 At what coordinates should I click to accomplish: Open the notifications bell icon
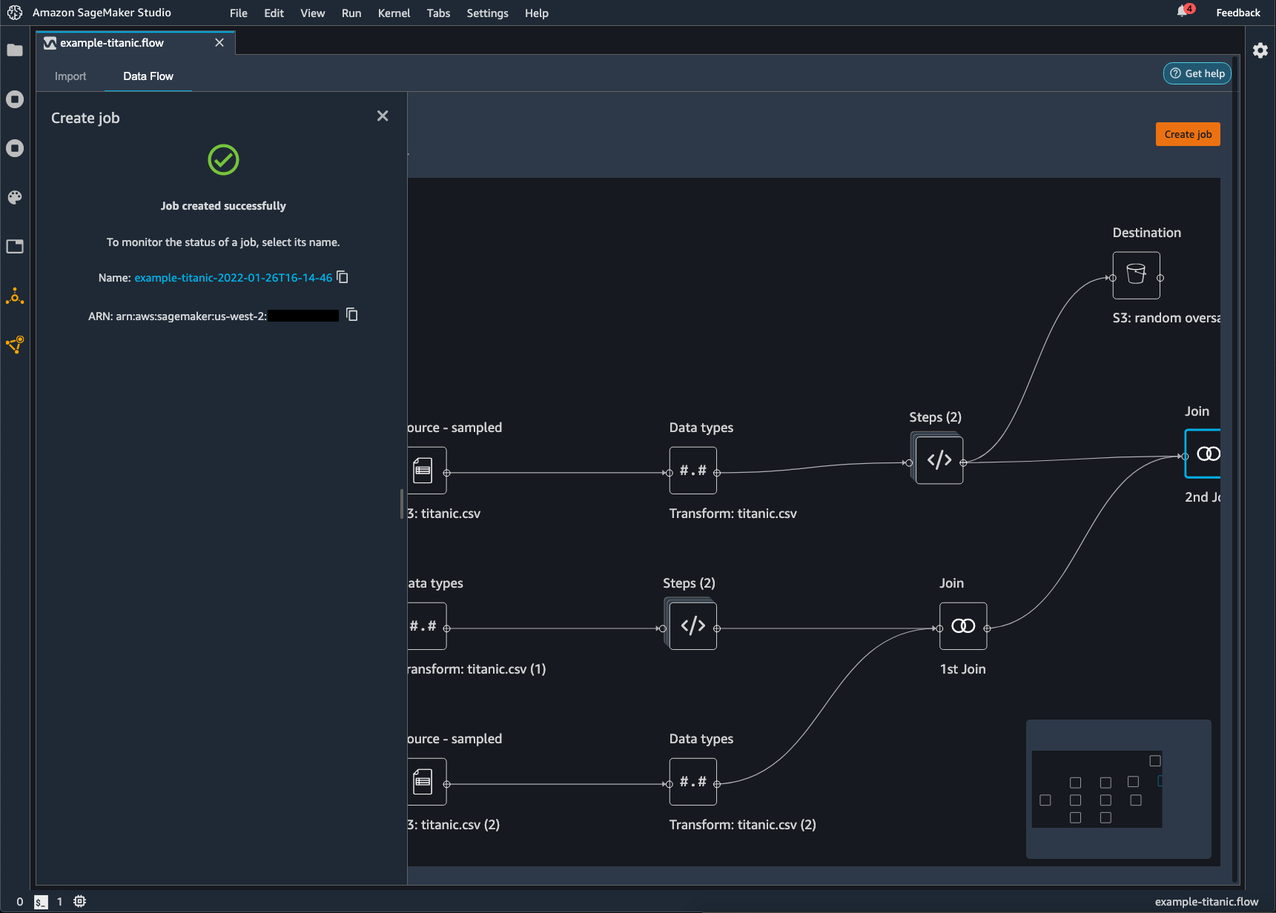pyautogui.click(x=1183, y=12)
